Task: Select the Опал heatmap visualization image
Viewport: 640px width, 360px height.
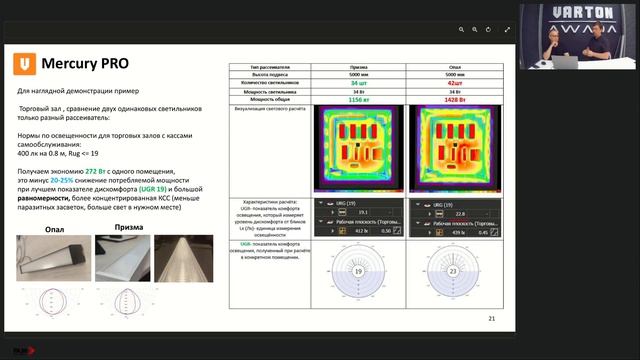Action: coord(455,149)
